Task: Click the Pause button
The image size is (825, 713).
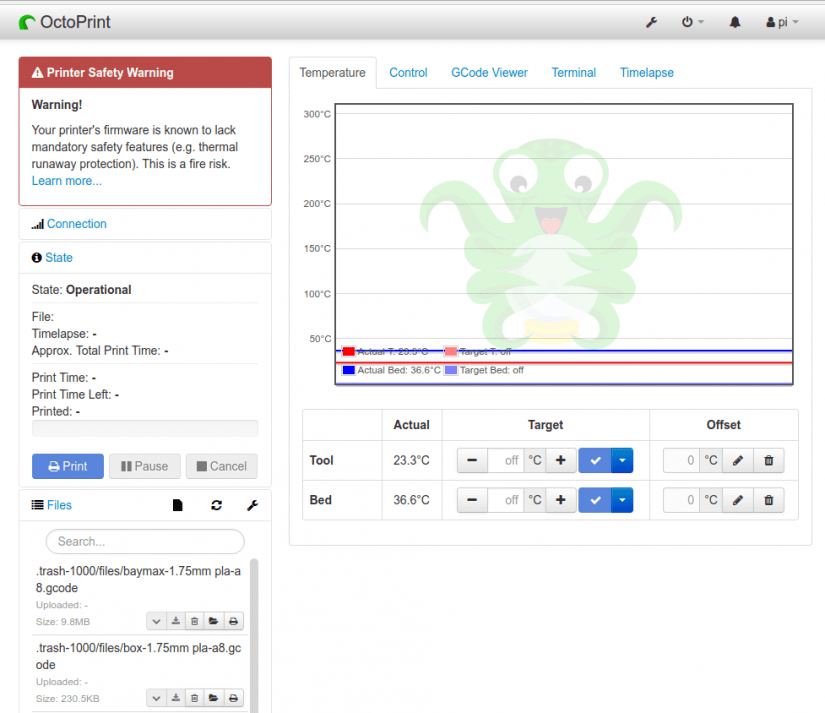Action: pyautogui.click(x=145, y=466)
